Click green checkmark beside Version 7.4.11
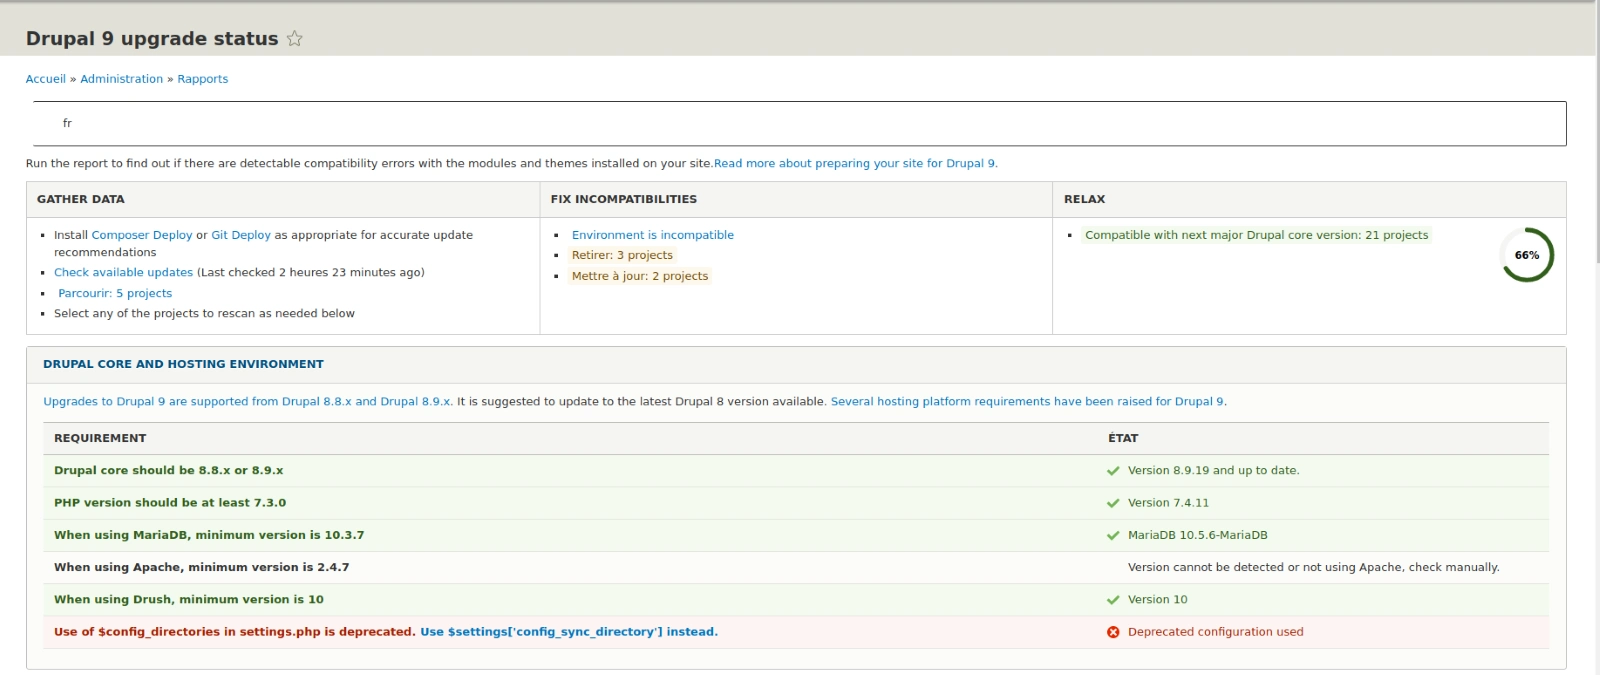1600x675 pixels. (1113, 503)
